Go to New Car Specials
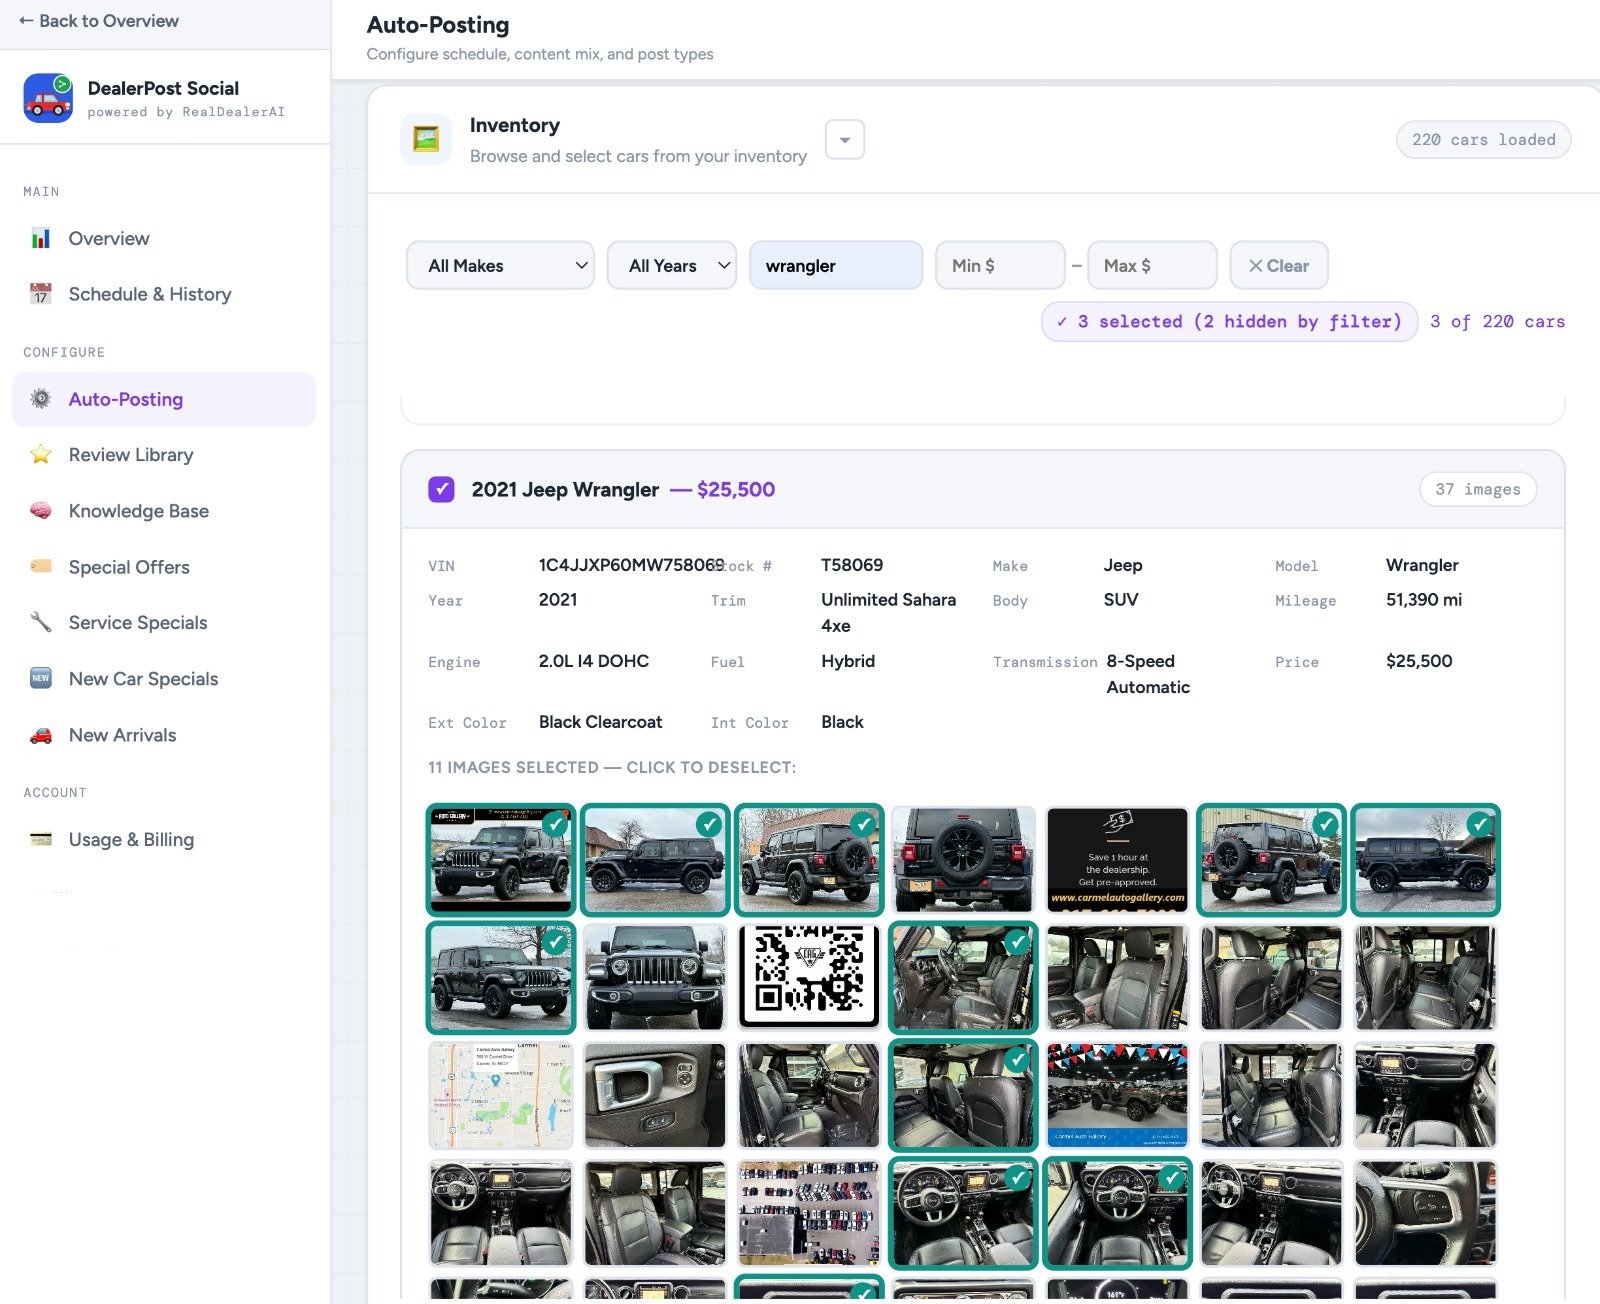 [x=143, y=679]
